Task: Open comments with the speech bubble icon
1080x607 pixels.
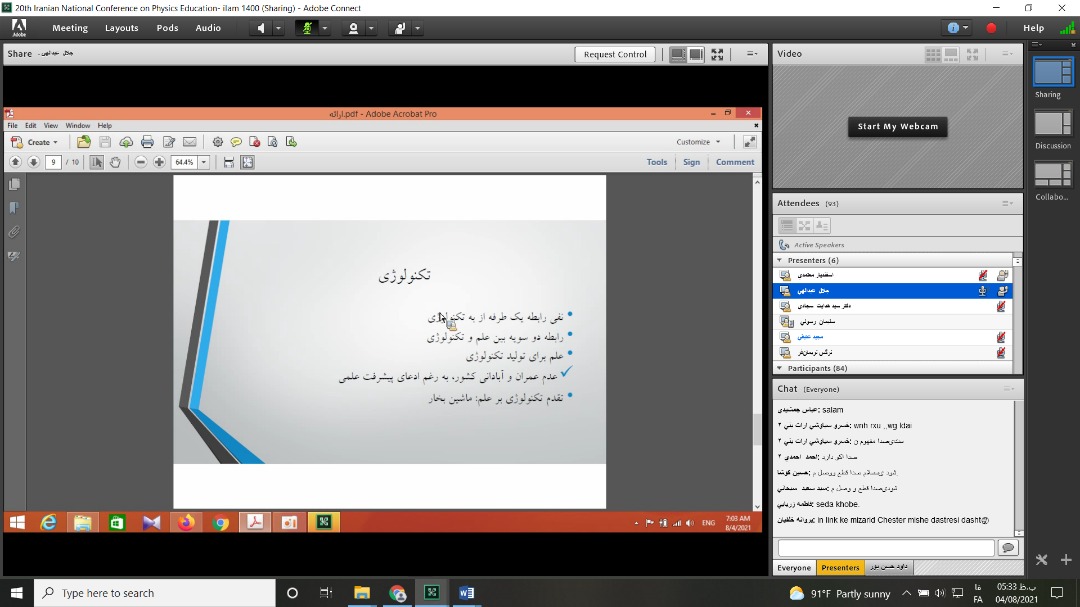Action: (x=236, y=142)
